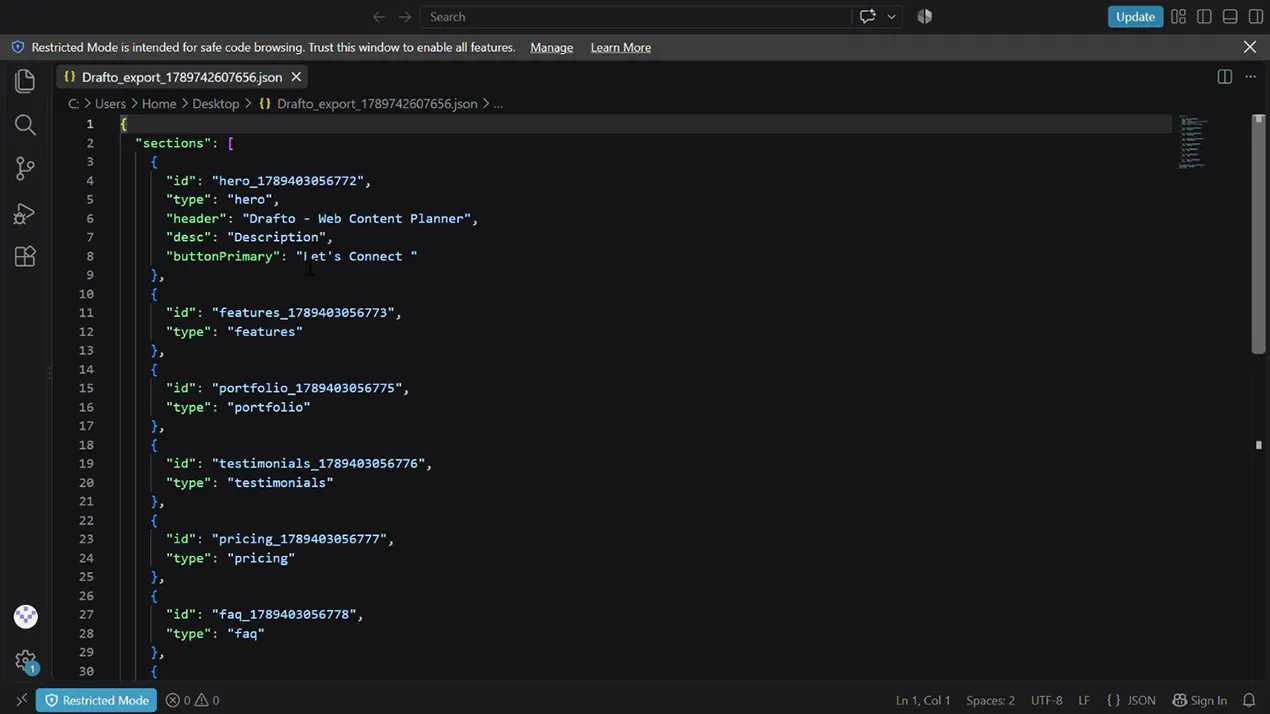Click the Copilot status icon
The image size is (1270, 714).
click(925, 17)
